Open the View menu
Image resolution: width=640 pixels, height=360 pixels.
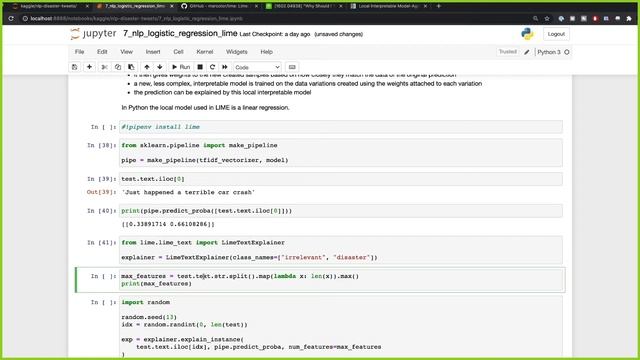click(x=127, y=52)
